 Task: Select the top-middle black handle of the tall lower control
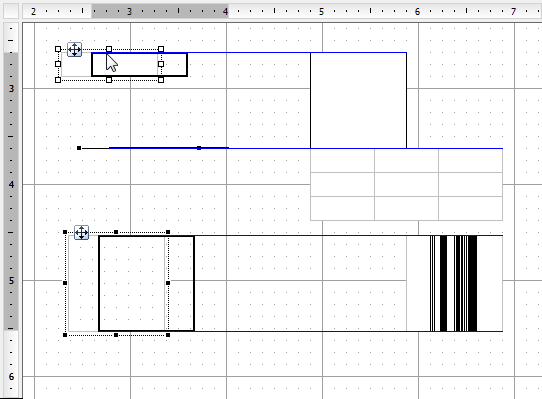(116, 232)
